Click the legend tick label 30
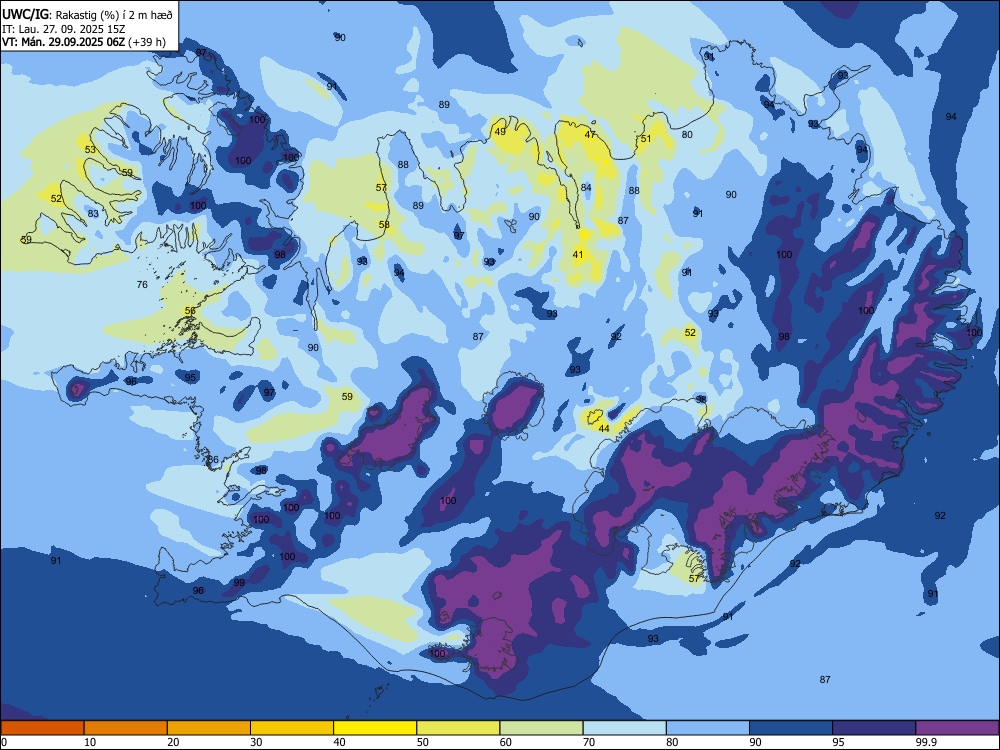Viewport: 1000px width, 750px height. (256, 742)
